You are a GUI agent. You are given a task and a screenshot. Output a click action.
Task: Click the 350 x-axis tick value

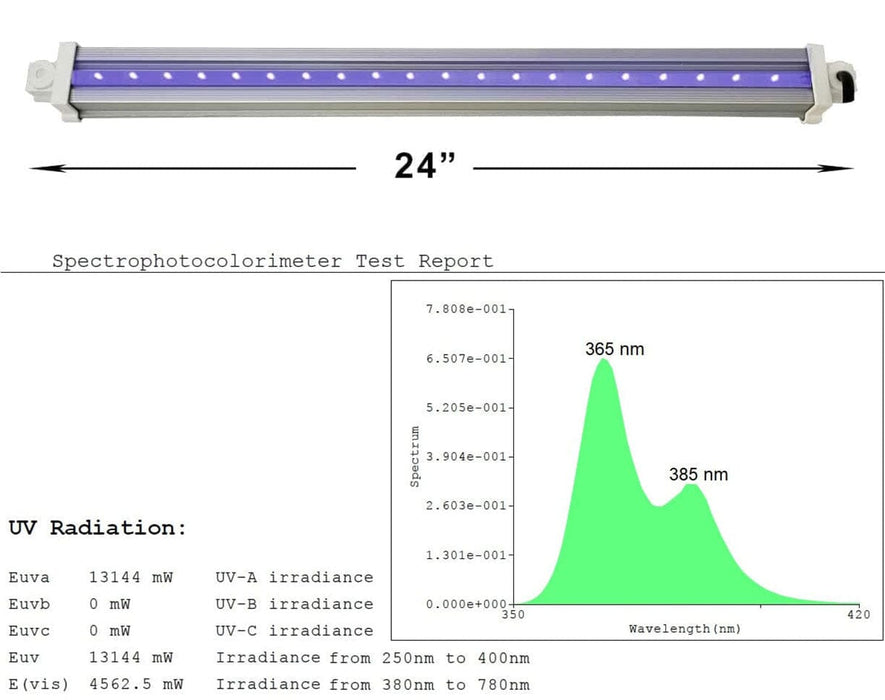pos(512,615)
